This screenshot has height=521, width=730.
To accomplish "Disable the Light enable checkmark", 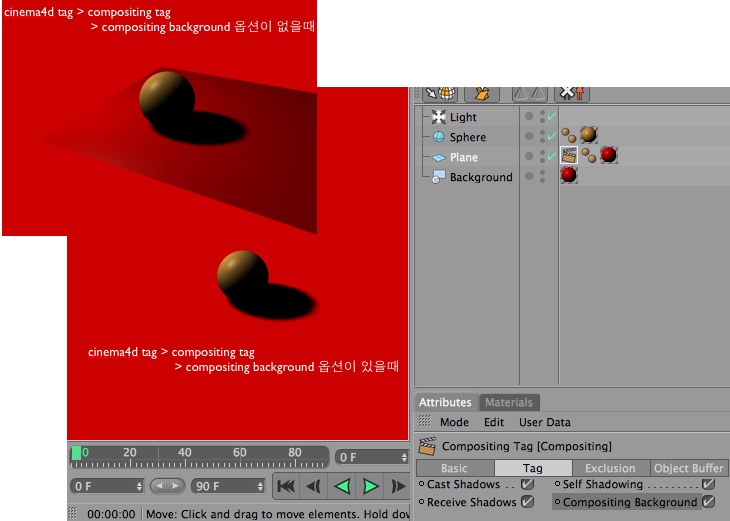I will pyautogui.click(x=552, y=116).
